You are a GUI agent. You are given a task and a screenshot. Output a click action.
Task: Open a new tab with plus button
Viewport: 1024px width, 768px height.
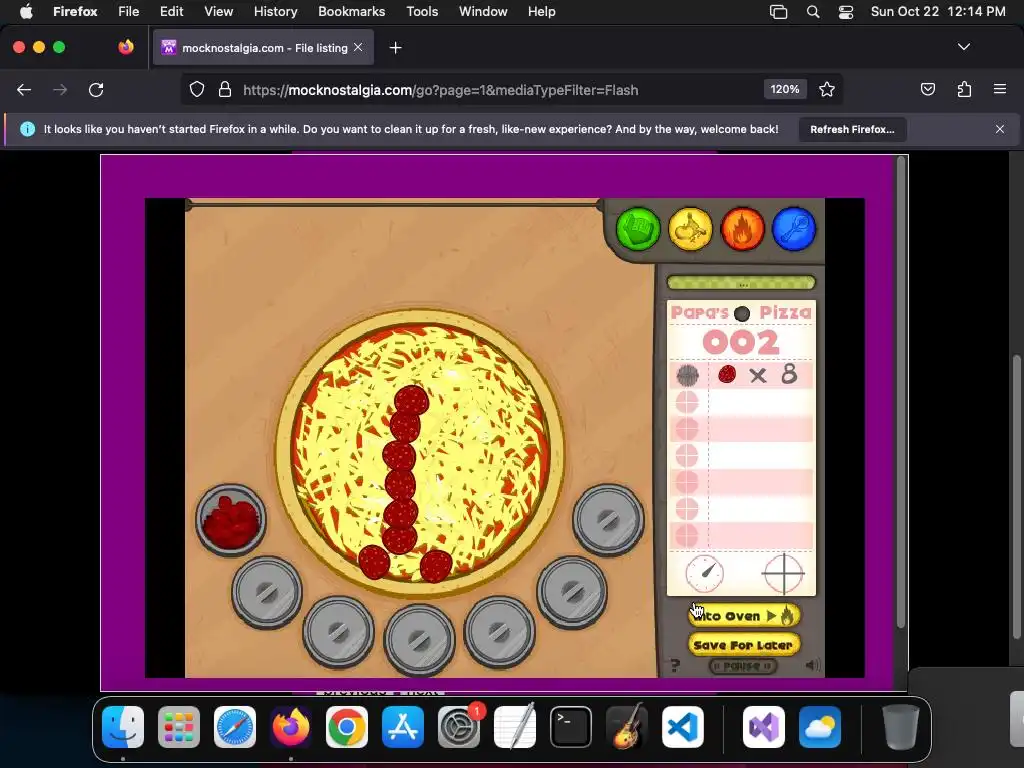(395, 48)
